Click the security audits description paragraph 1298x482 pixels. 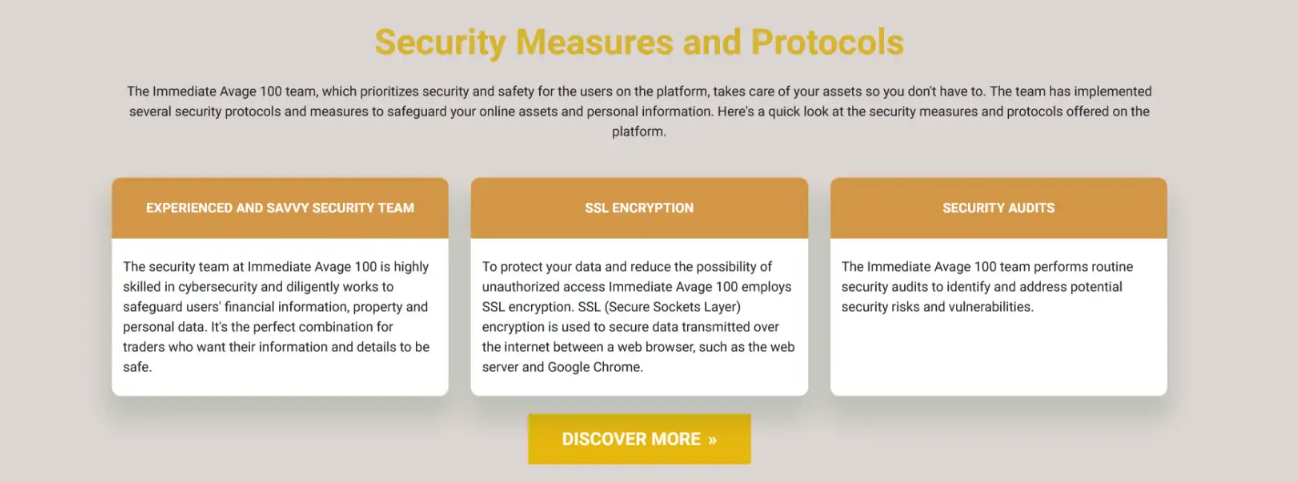987,287
